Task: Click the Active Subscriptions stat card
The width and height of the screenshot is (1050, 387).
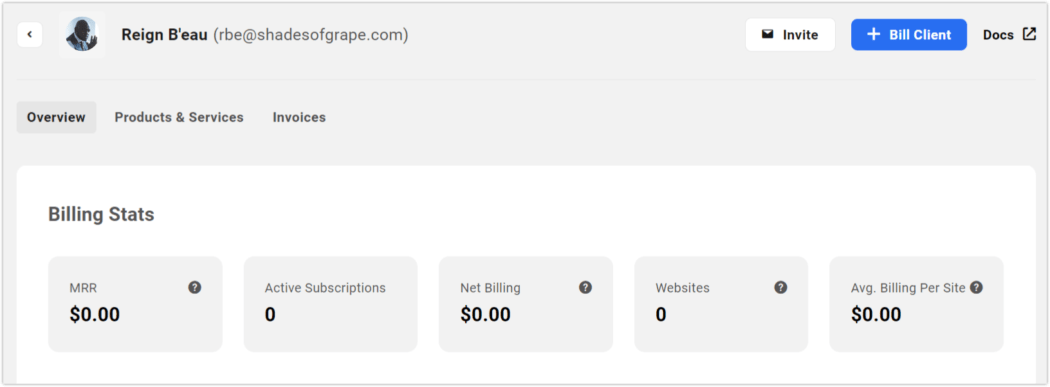Action: 331,304
